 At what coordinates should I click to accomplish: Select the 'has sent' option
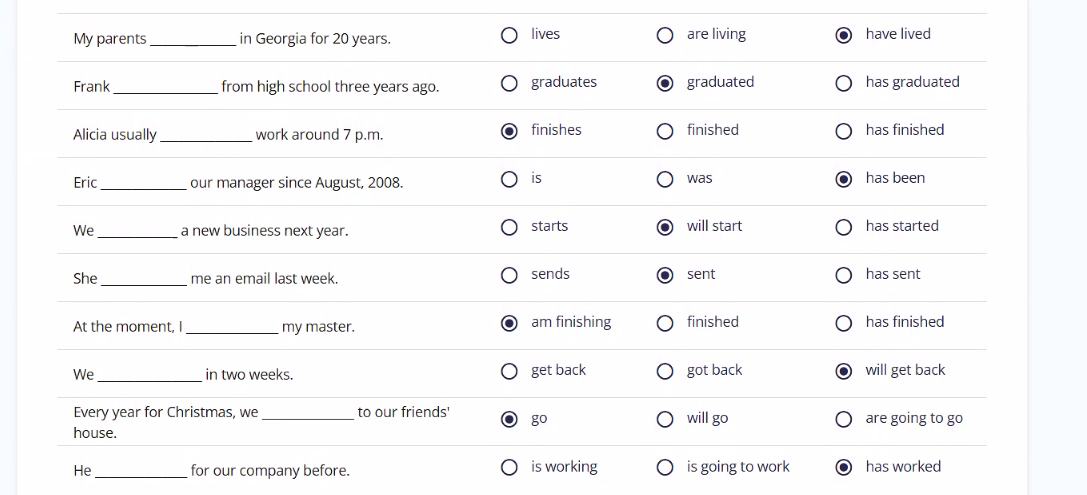point(844,275)
